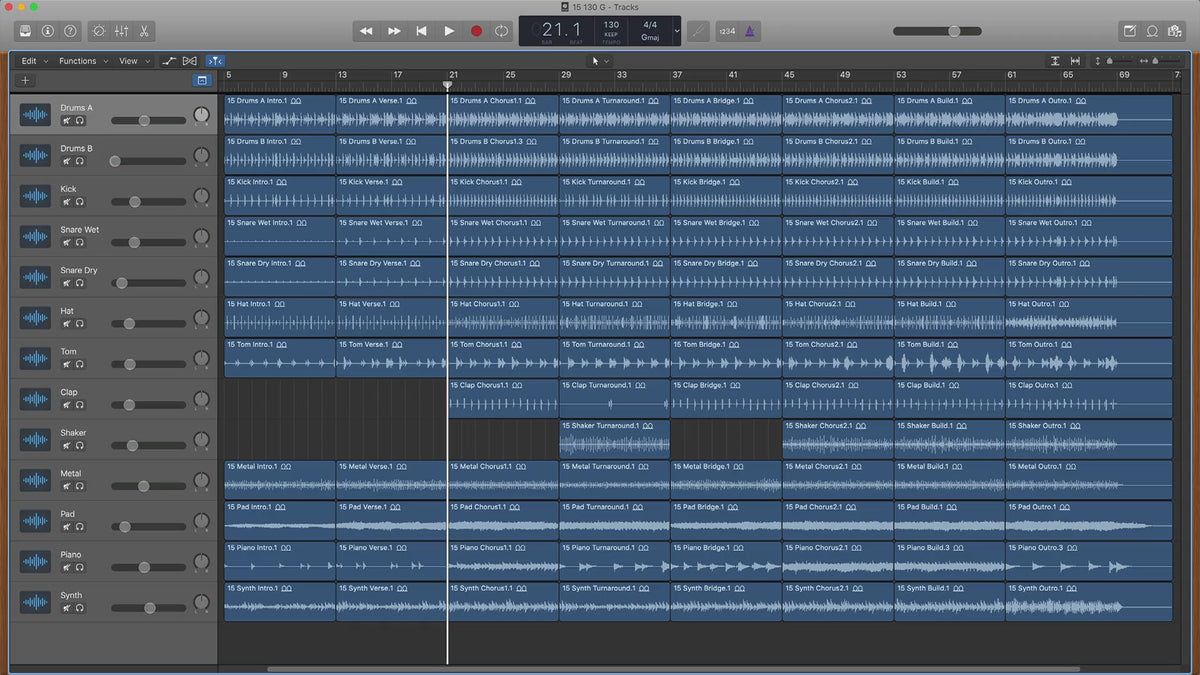Open the Editors scissors icon
This screenshot has height=675, width=1200.
pyautogui.click(x=144, y=31)
